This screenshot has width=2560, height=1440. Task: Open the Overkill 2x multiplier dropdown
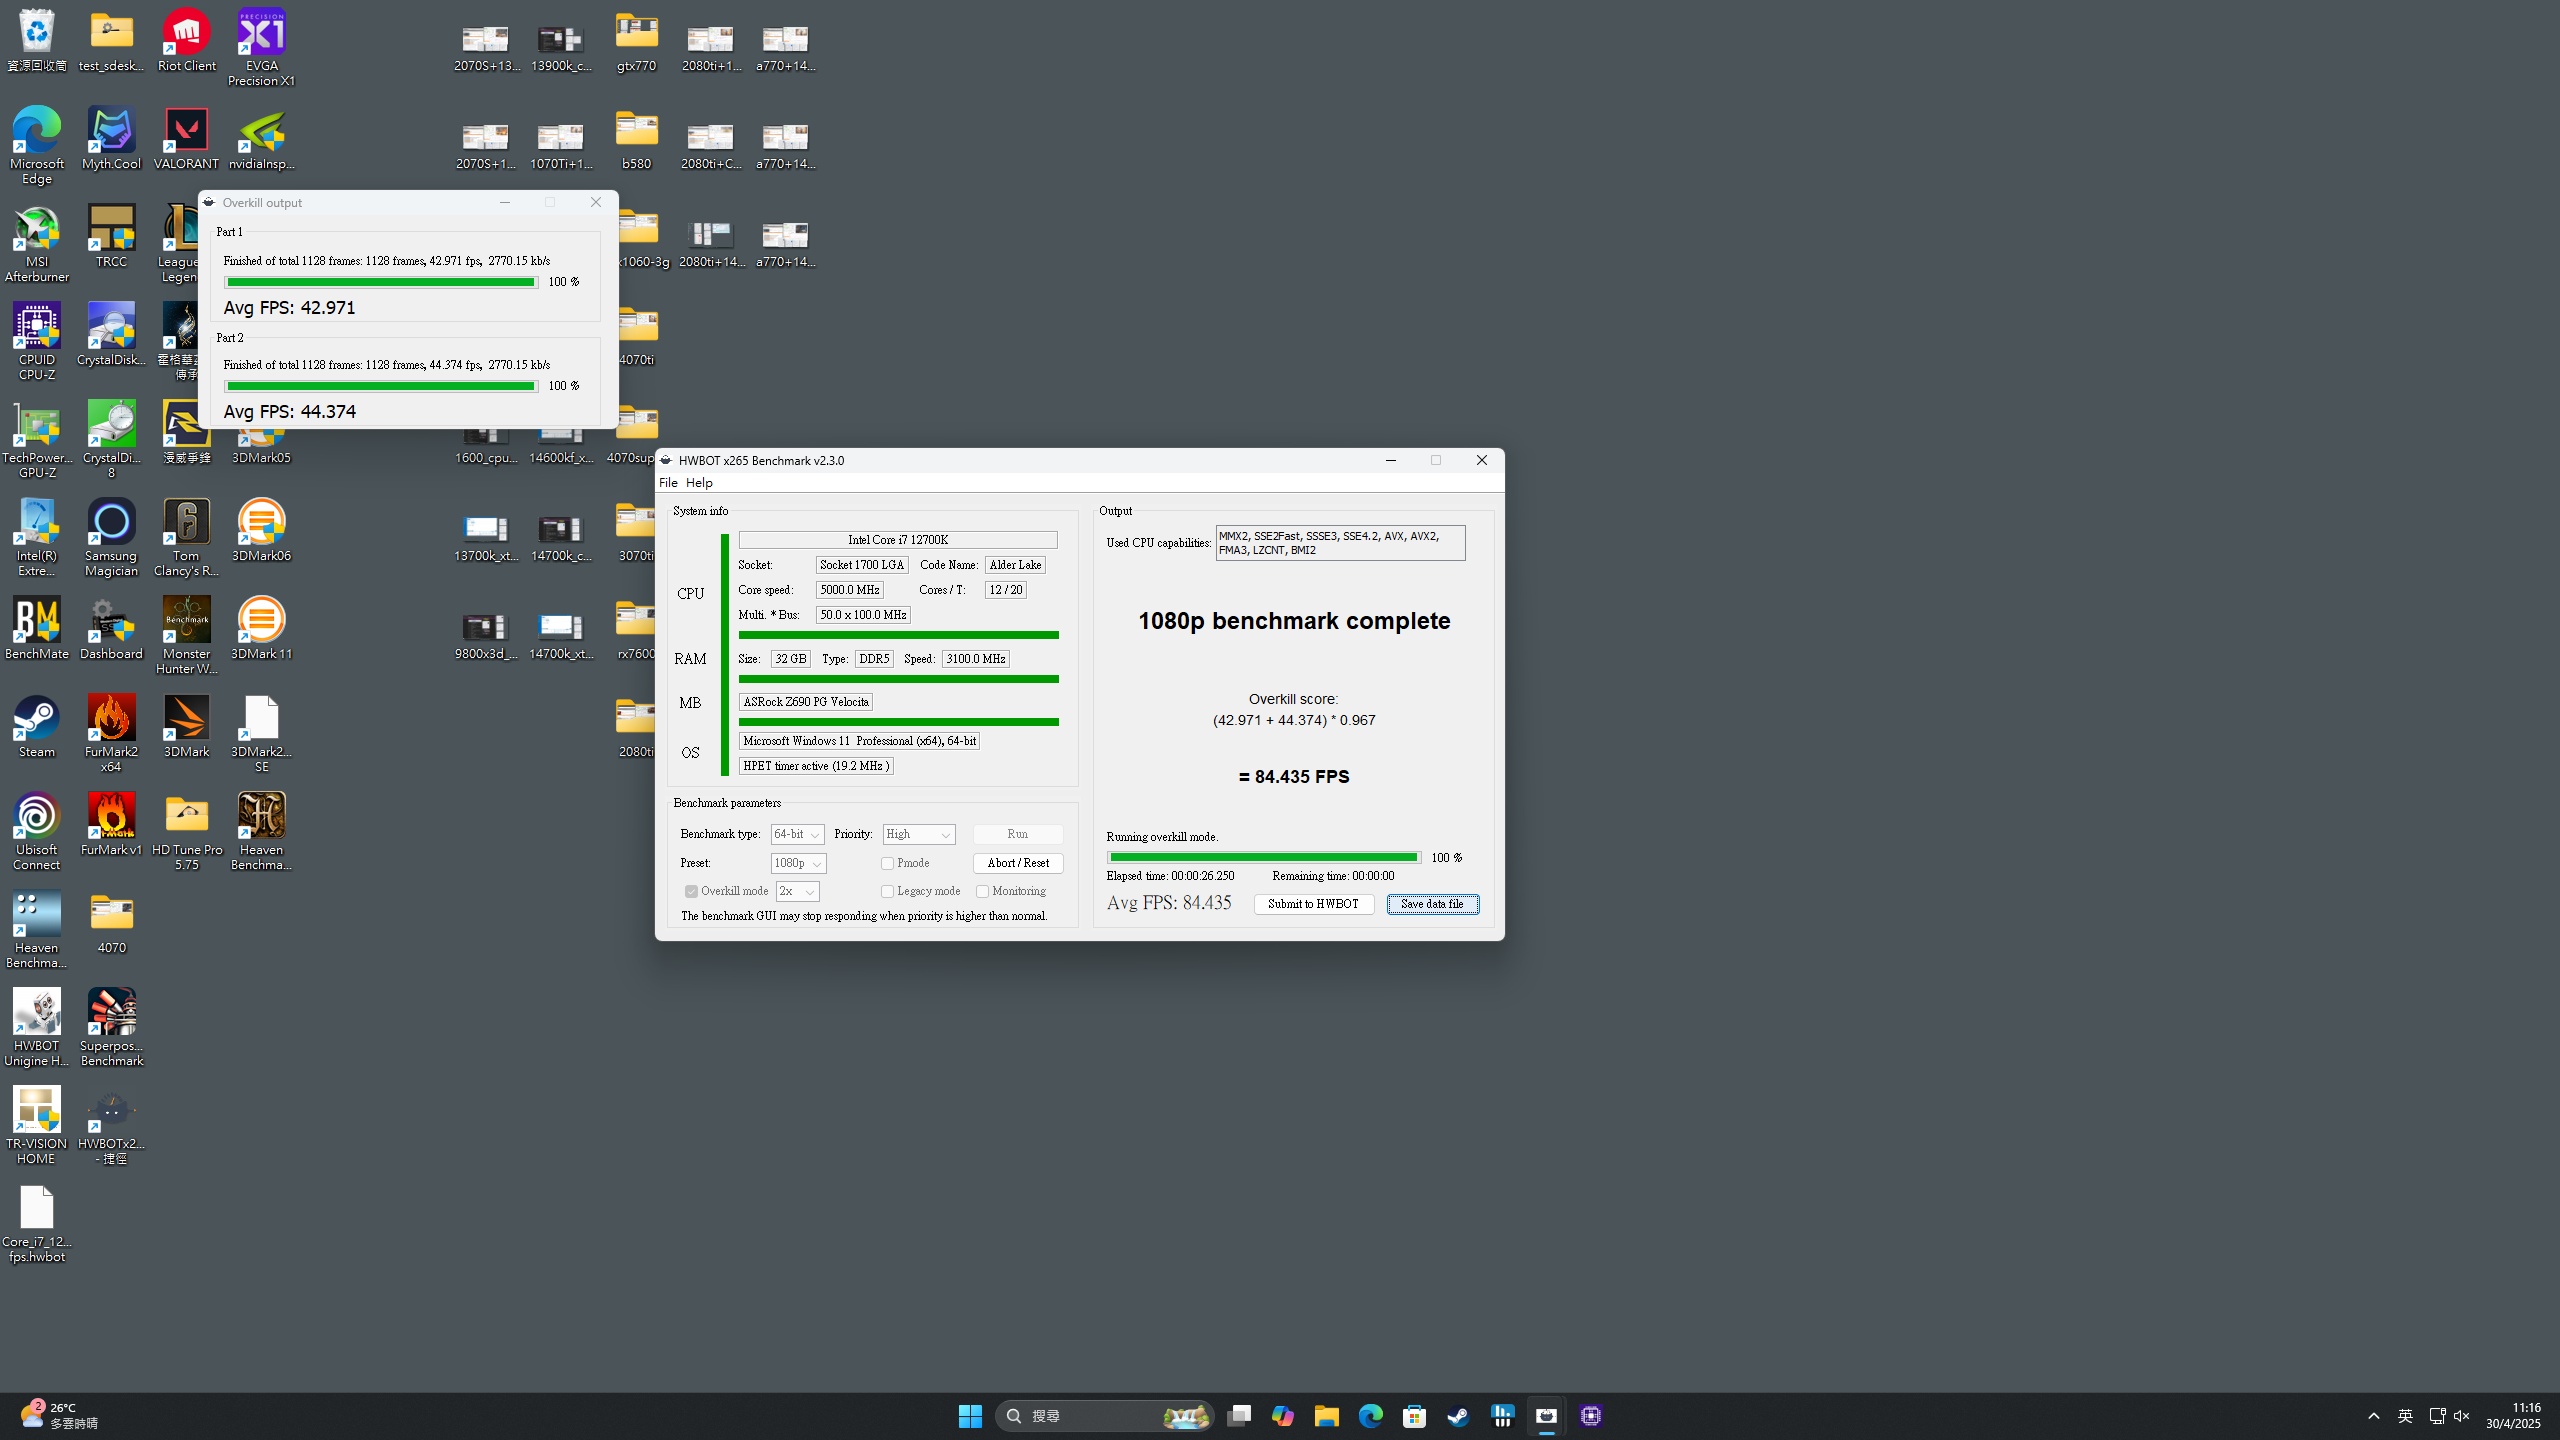click(797, 891)
